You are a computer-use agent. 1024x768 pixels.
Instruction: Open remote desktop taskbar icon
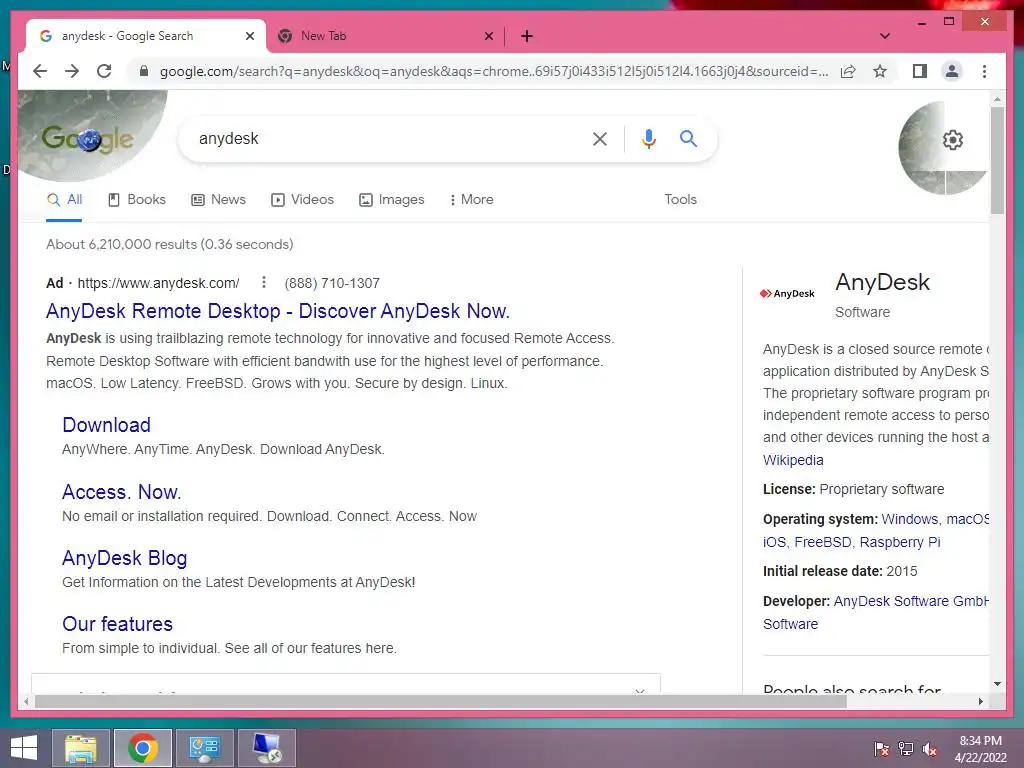tap(267, 748)
